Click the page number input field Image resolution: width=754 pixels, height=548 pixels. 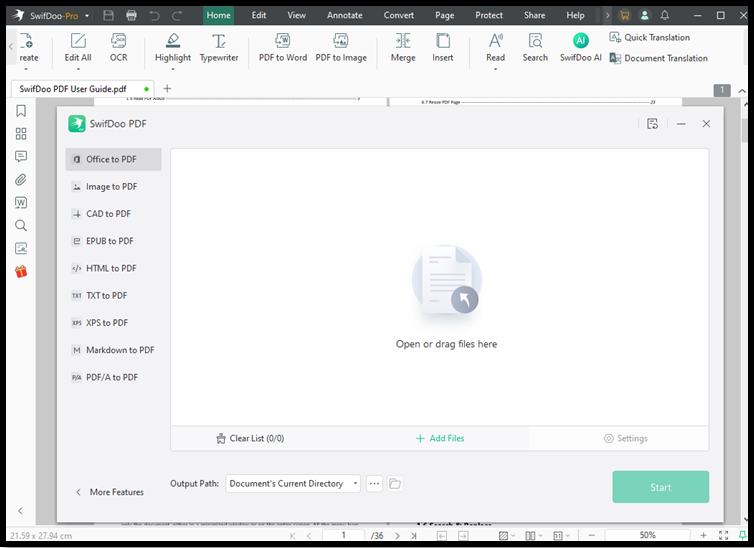(x=343, y=535)
